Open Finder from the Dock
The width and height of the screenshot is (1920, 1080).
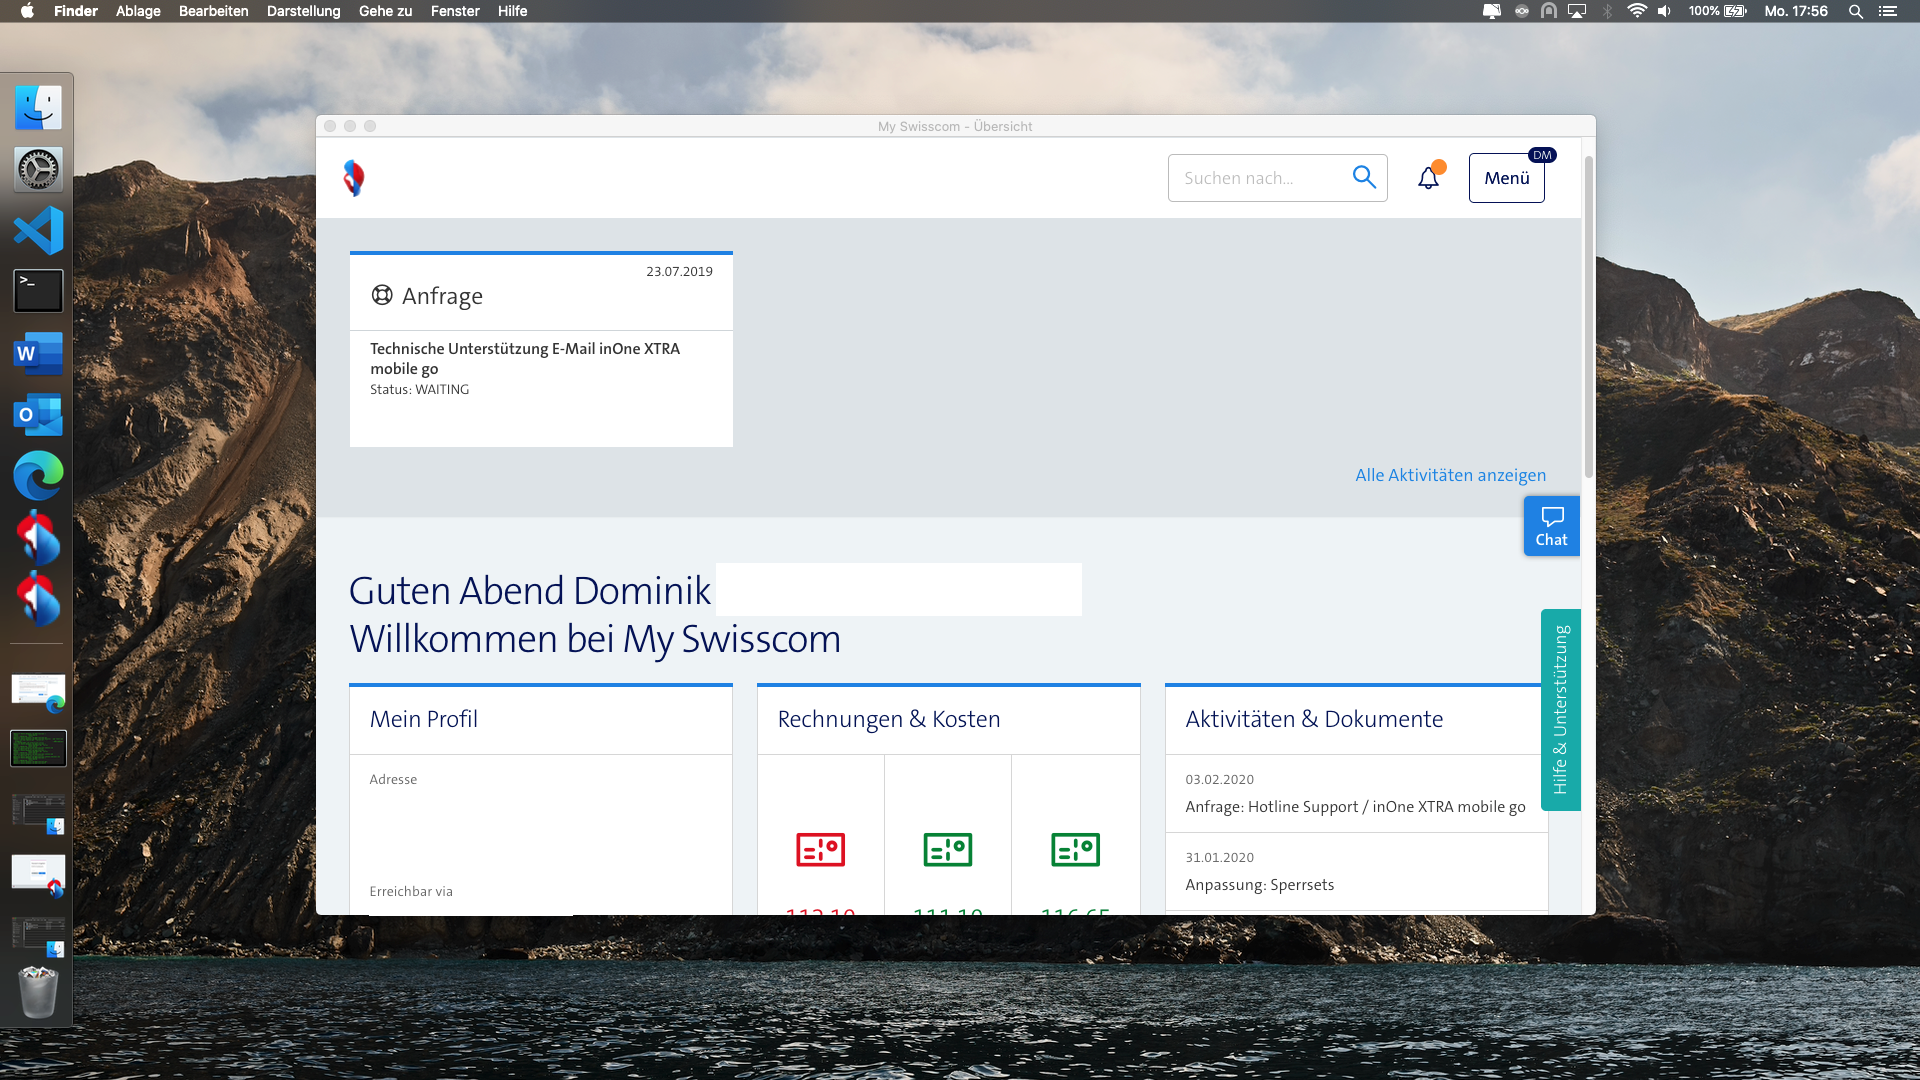[38, 108]
